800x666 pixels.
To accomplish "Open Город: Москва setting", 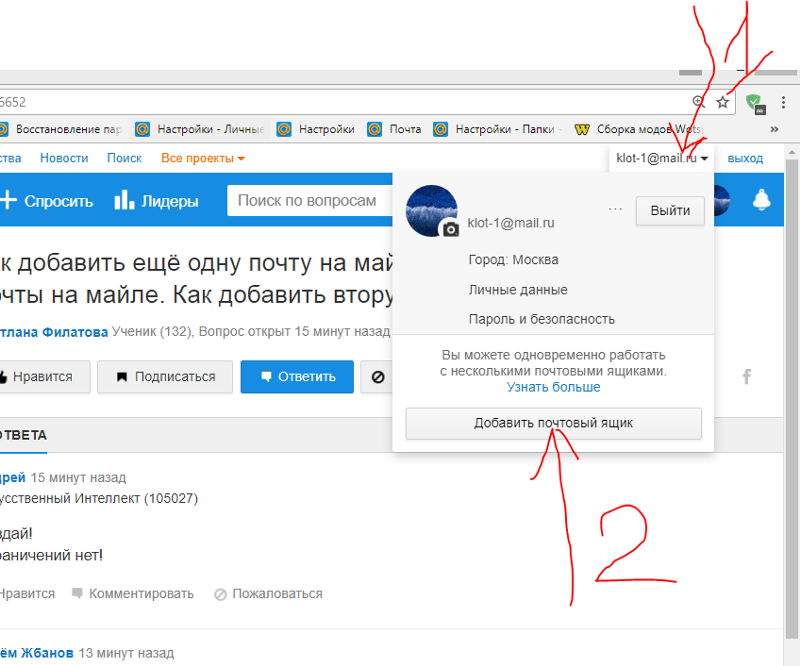I will 513,260.
